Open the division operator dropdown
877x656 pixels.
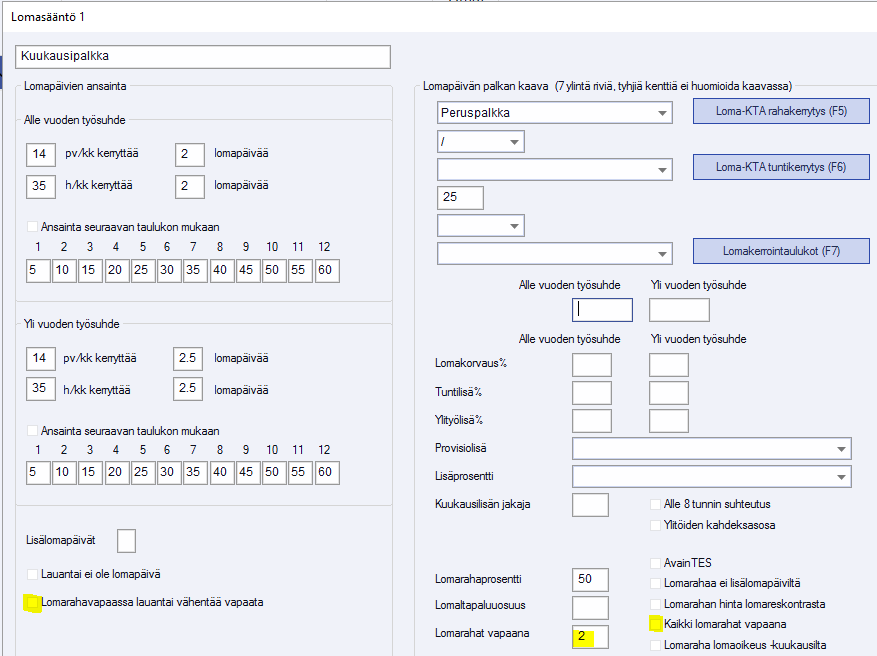514,143
